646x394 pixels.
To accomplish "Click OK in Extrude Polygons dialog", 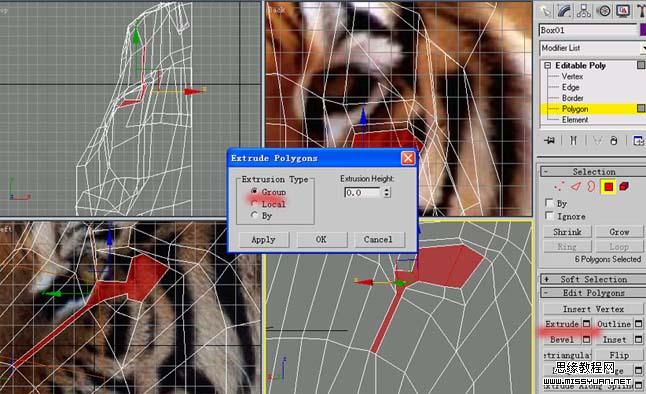I will pos(321,239).
